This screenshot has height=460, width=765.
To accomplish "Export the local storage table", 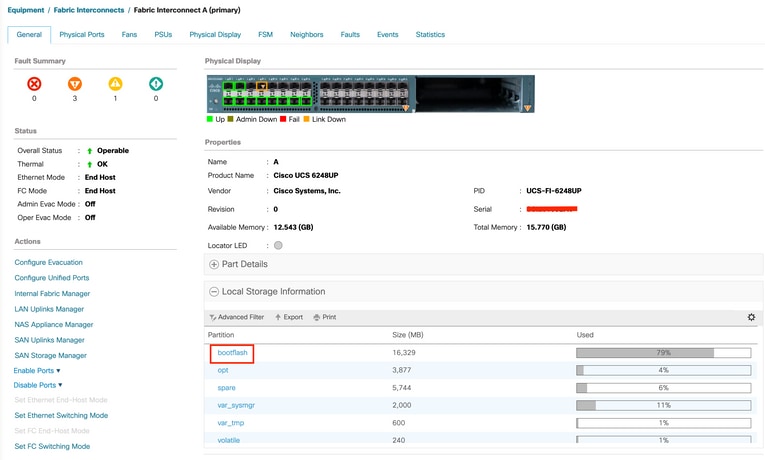I will click(289, 317).
